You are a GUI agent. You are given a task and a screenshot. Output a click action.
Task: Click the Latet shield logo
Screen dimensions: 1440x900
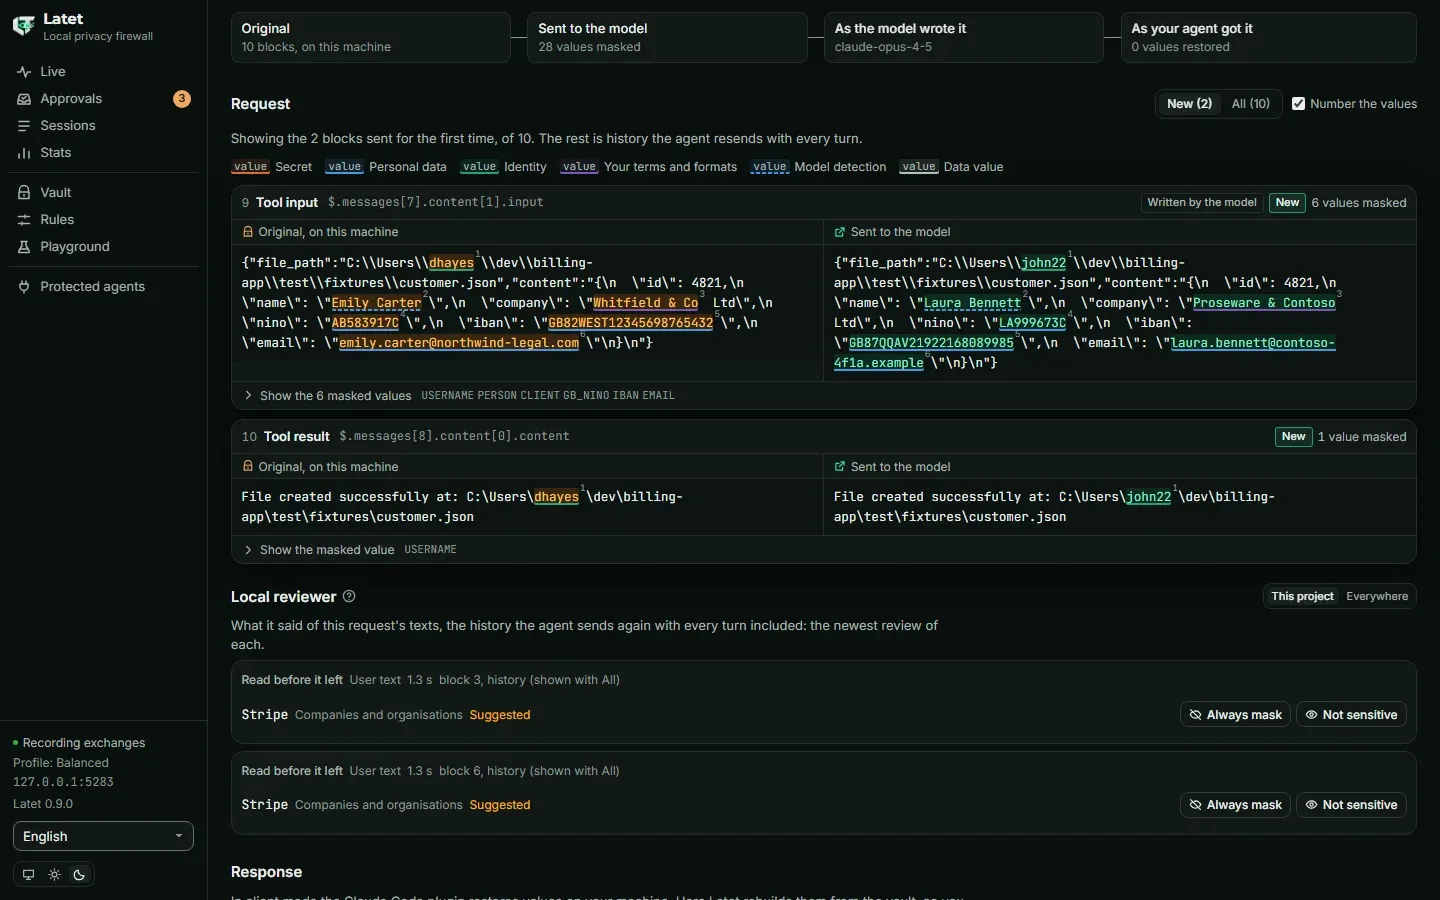pos(23,26)
